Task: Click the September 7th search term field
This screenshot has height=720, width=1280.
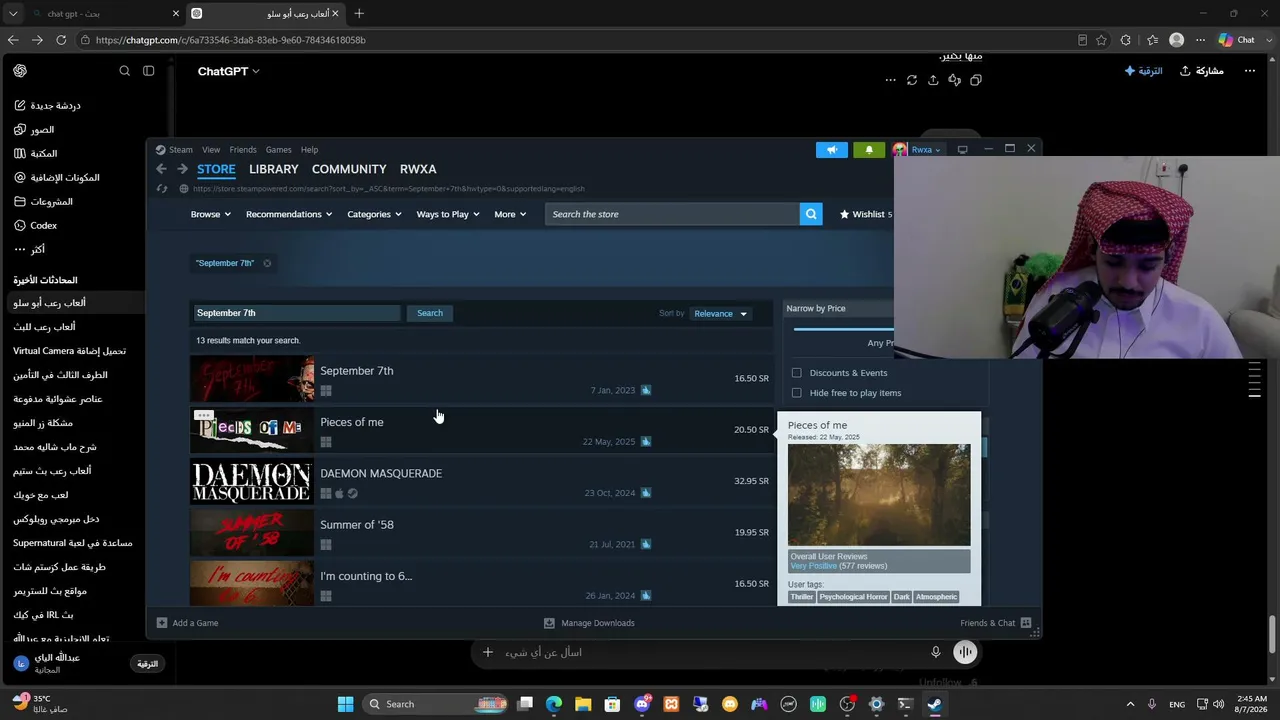Action: tap(297, 313)
